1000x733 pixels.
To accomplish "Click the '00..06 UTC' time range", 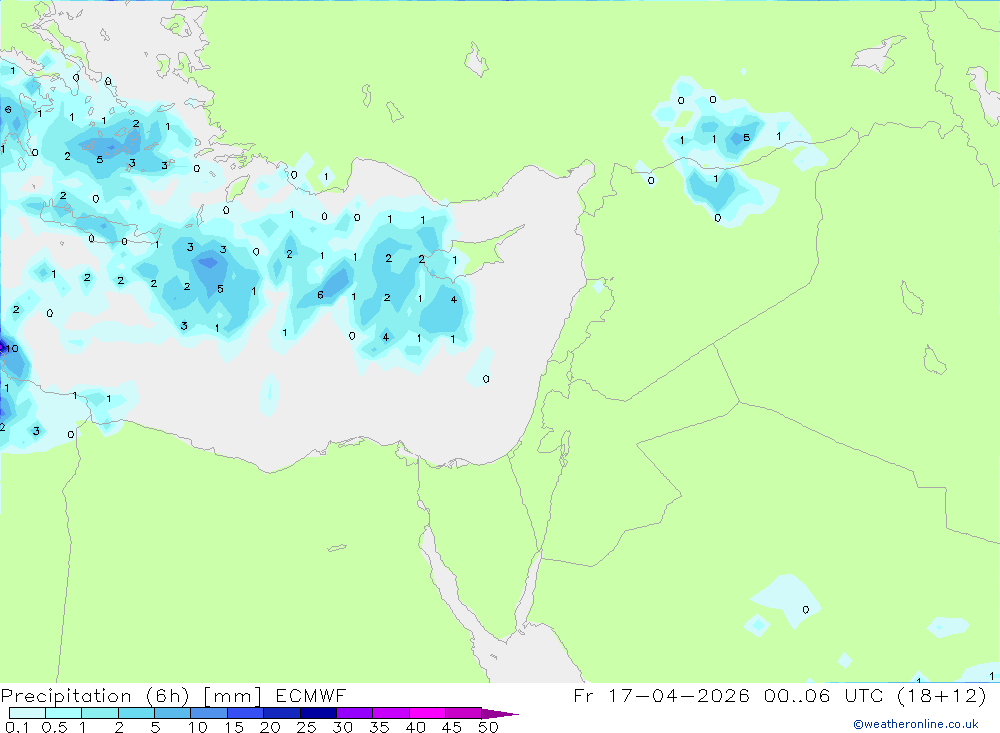I will [825, 695].
